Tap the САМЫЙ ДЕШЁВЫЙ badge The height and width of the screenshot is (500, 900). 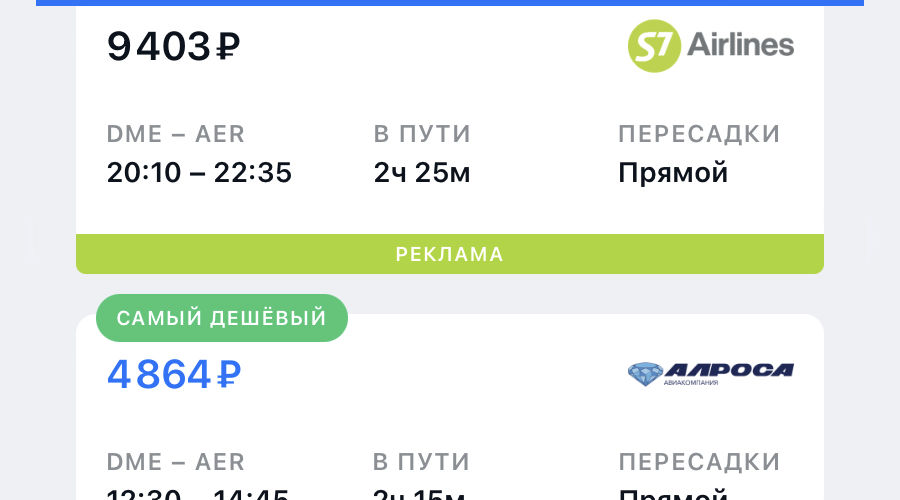point(222,318)
